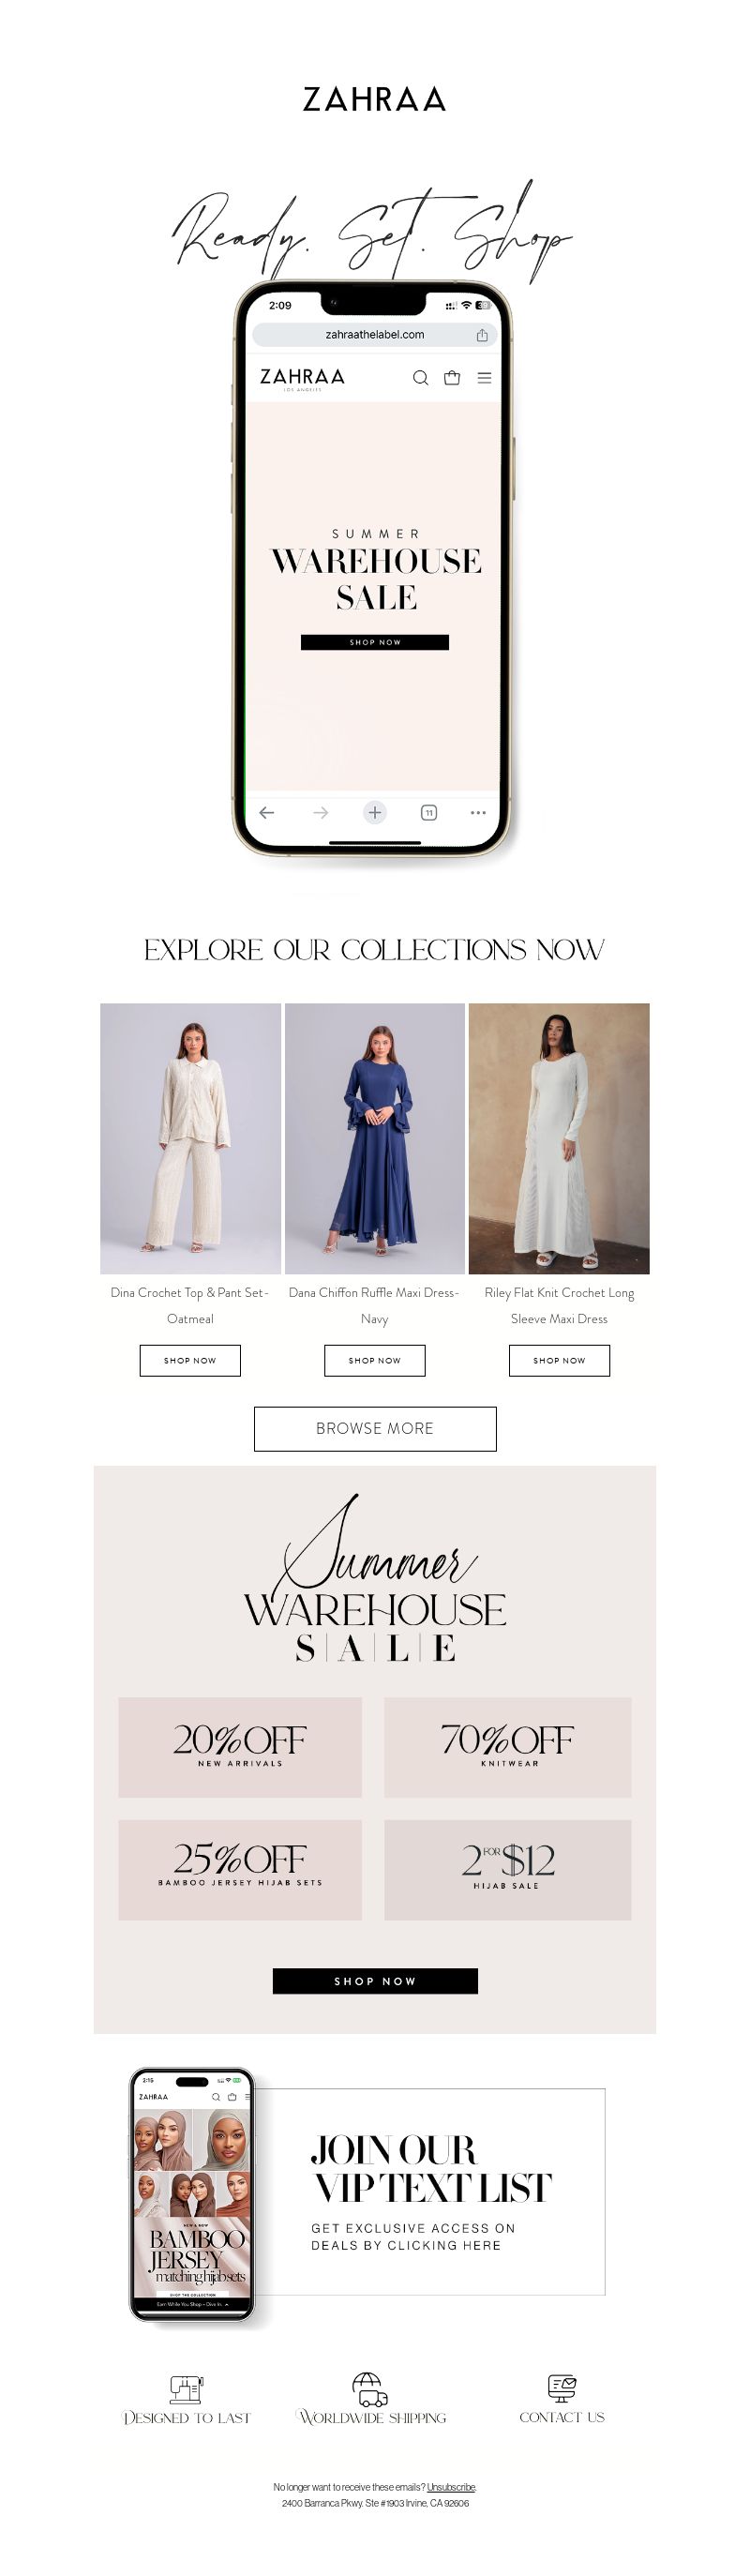Shop Now for Riley Flat Knit Crochet Dress

(559, 1360)
